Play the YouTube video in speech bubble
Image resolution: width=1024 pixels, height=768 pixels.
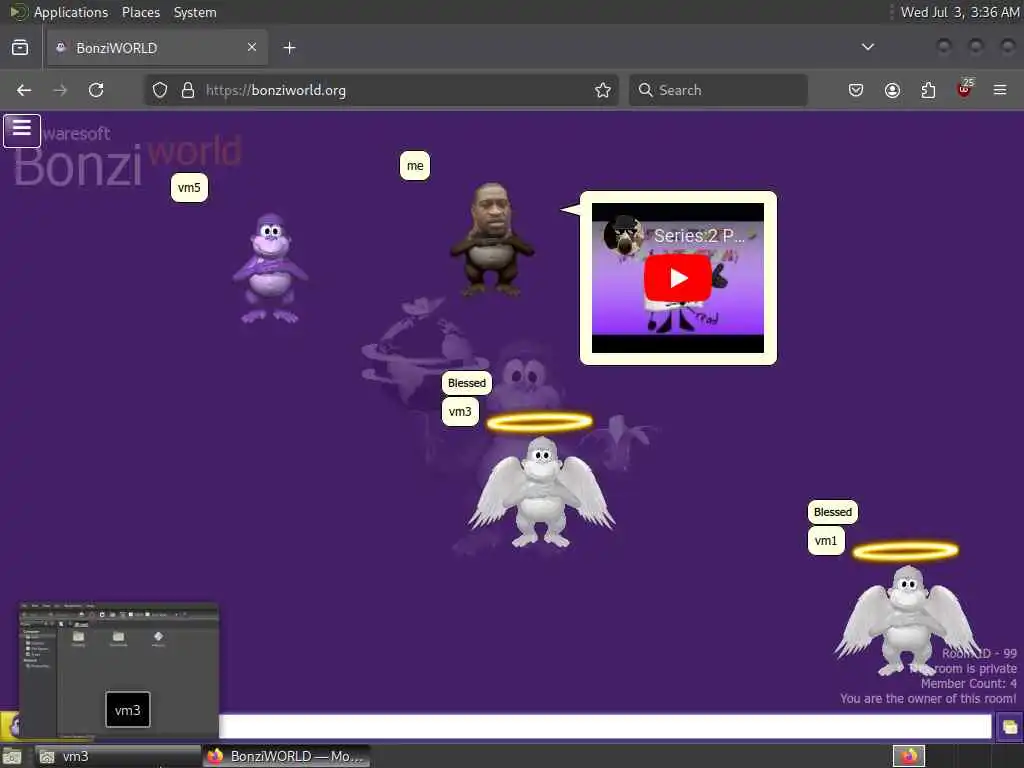pos(678,278)
